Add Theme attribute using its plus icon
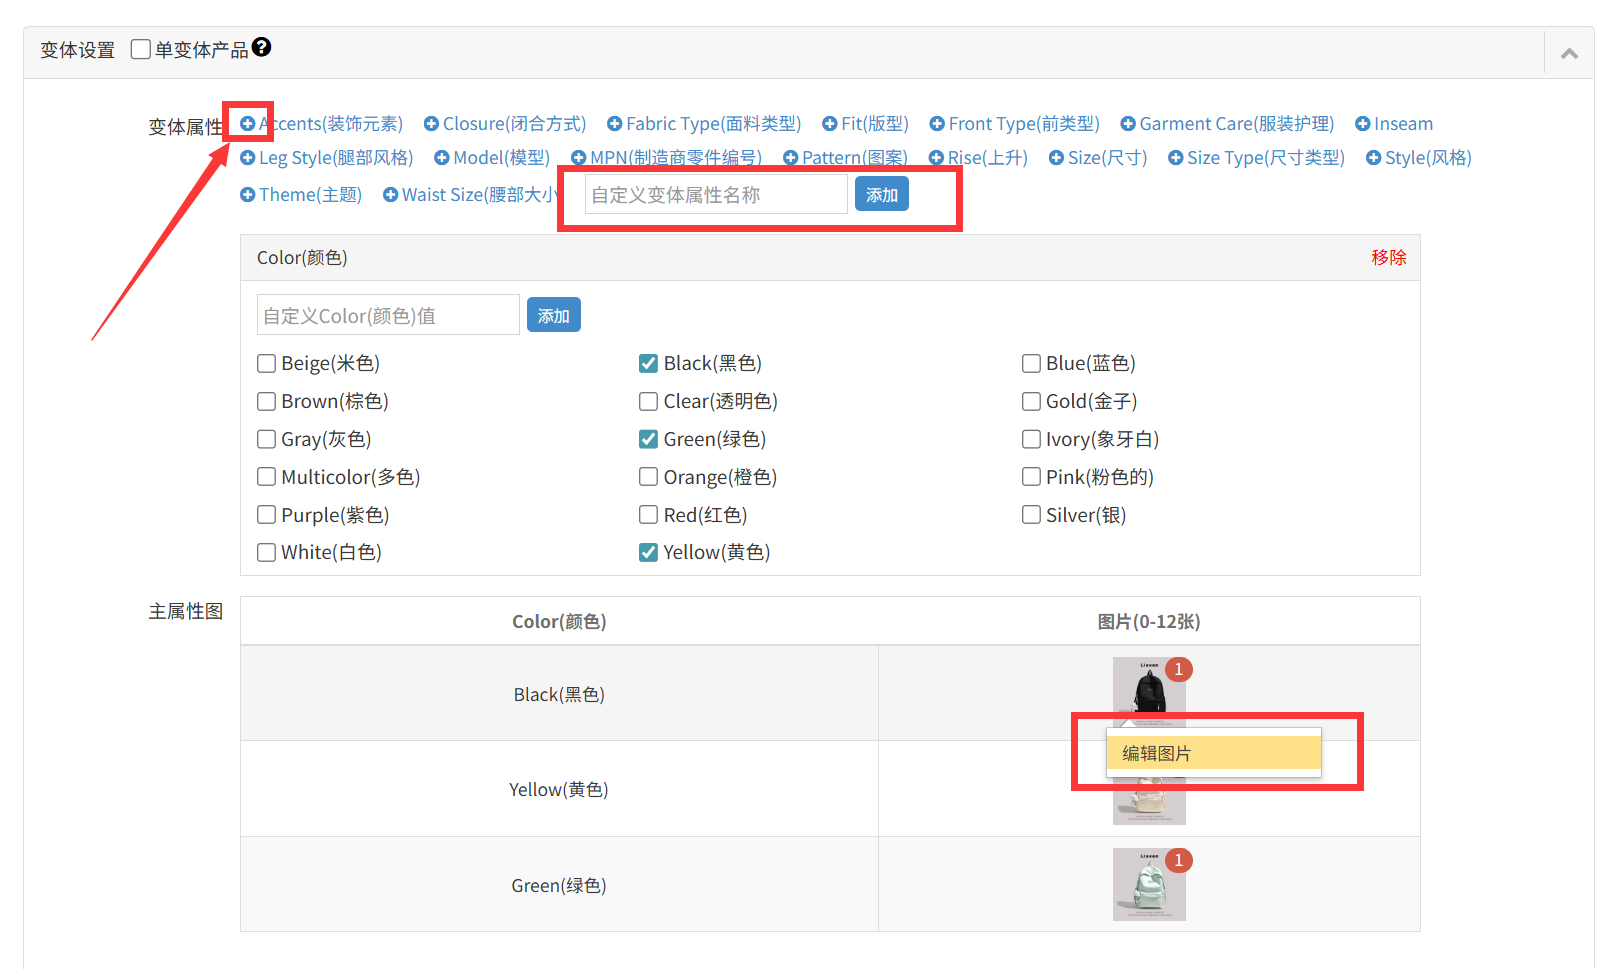Image resolution: width=1602 pixels, height=969 pixels. 248,195
